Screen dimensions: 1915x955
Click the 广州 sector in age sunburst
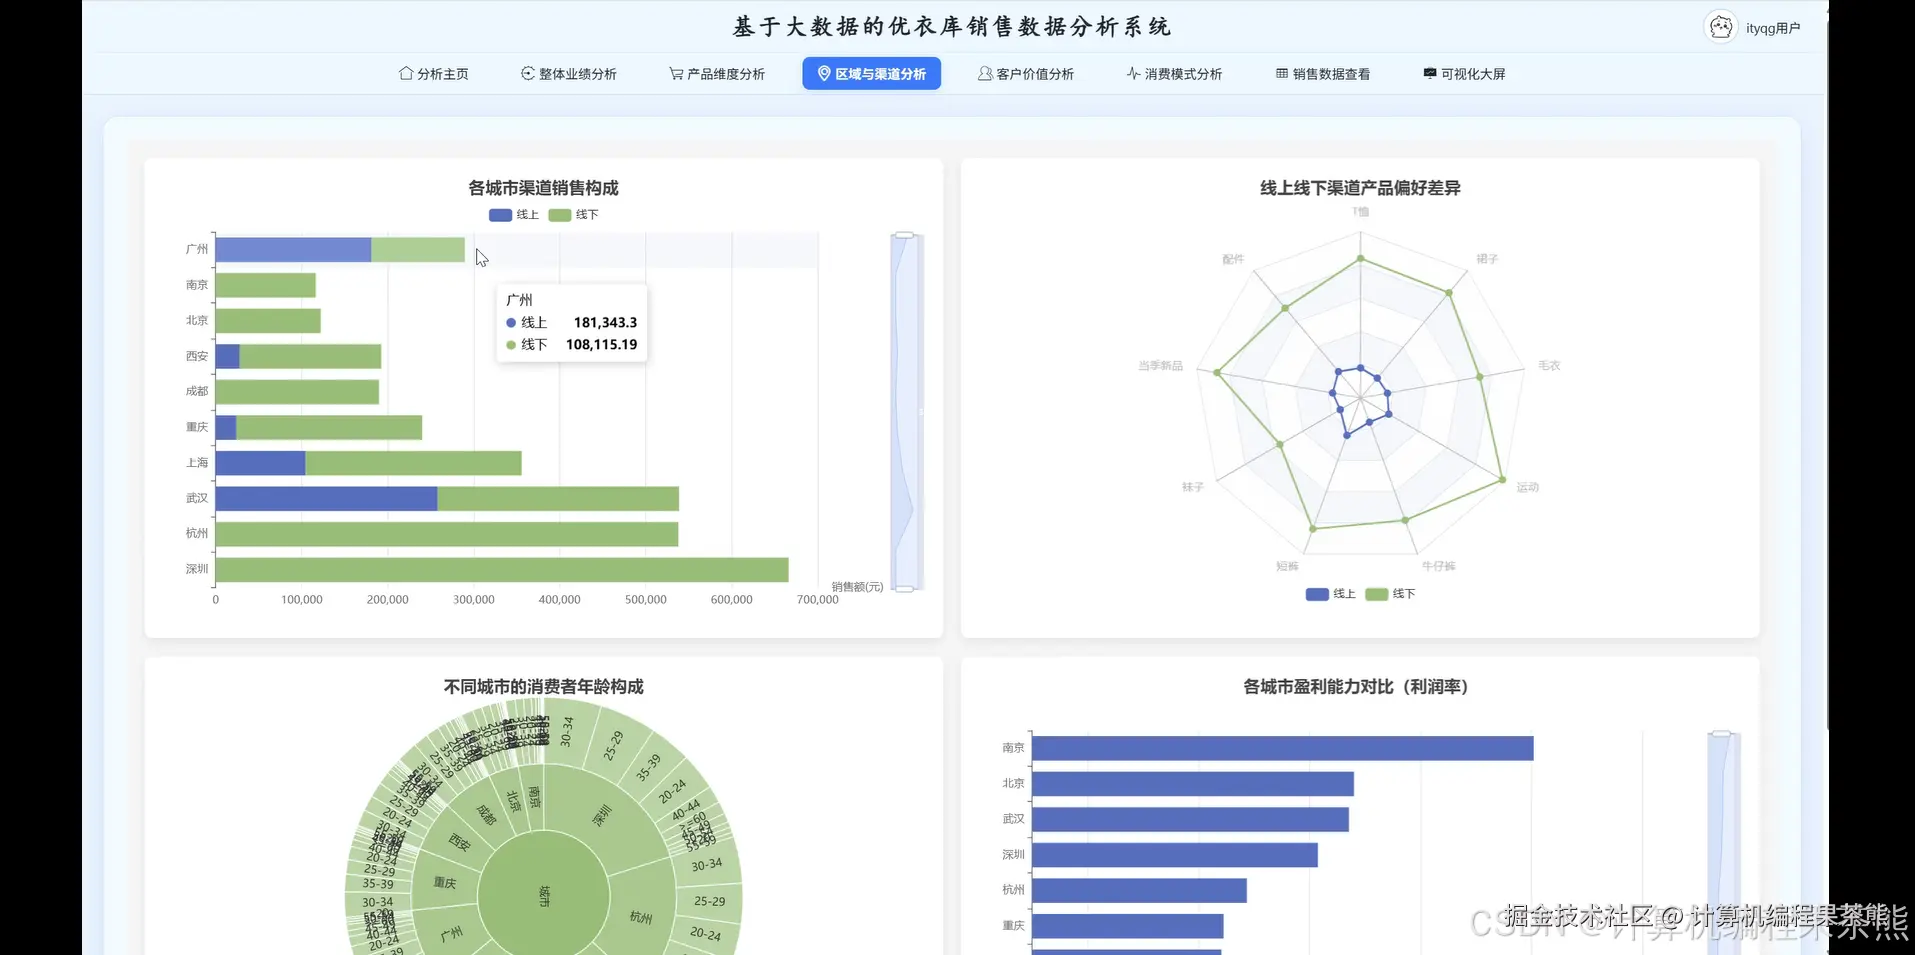(452, 932)
